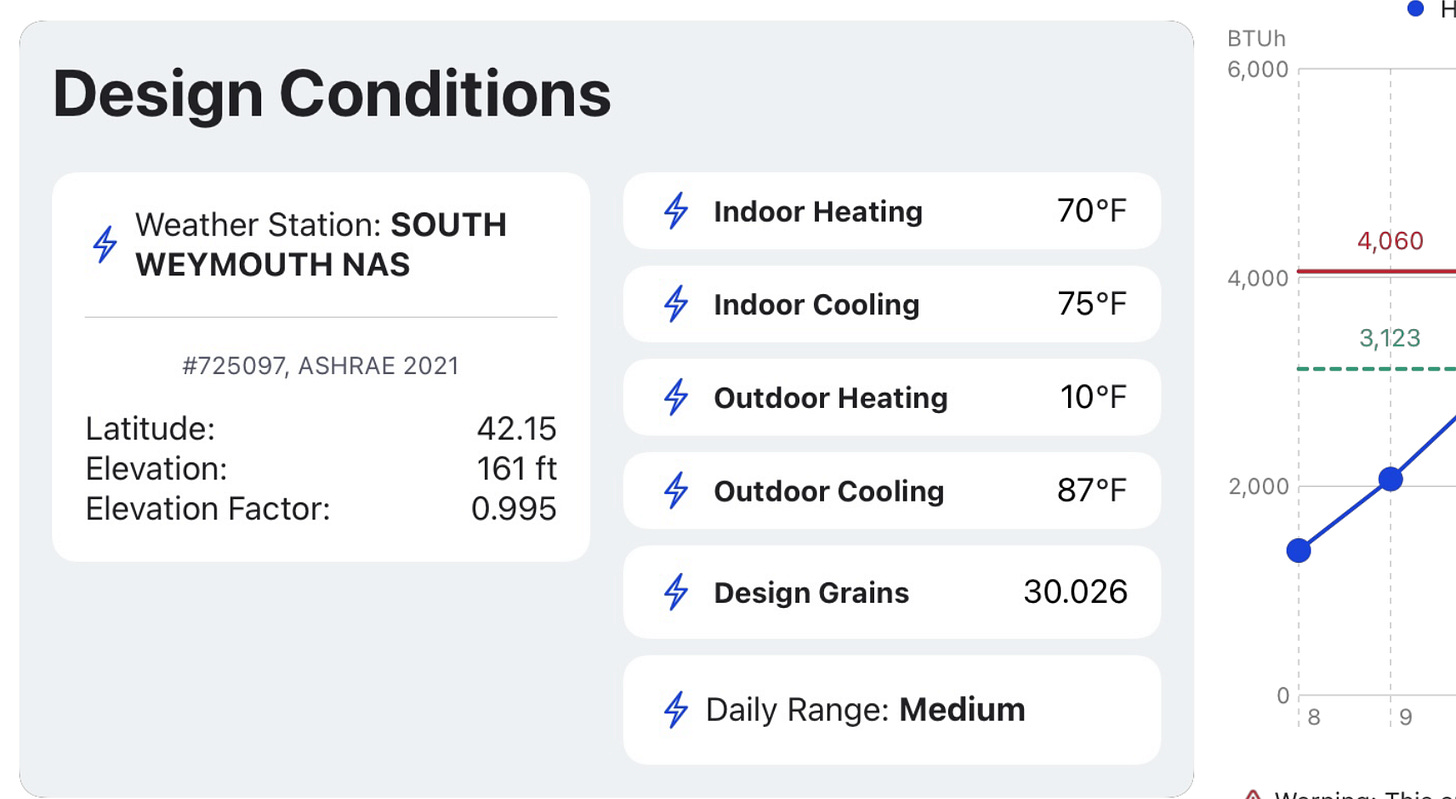Click the red warning triangle icon
The width and height of the screenshot is (1456, 799).
tap(1252, 795)
